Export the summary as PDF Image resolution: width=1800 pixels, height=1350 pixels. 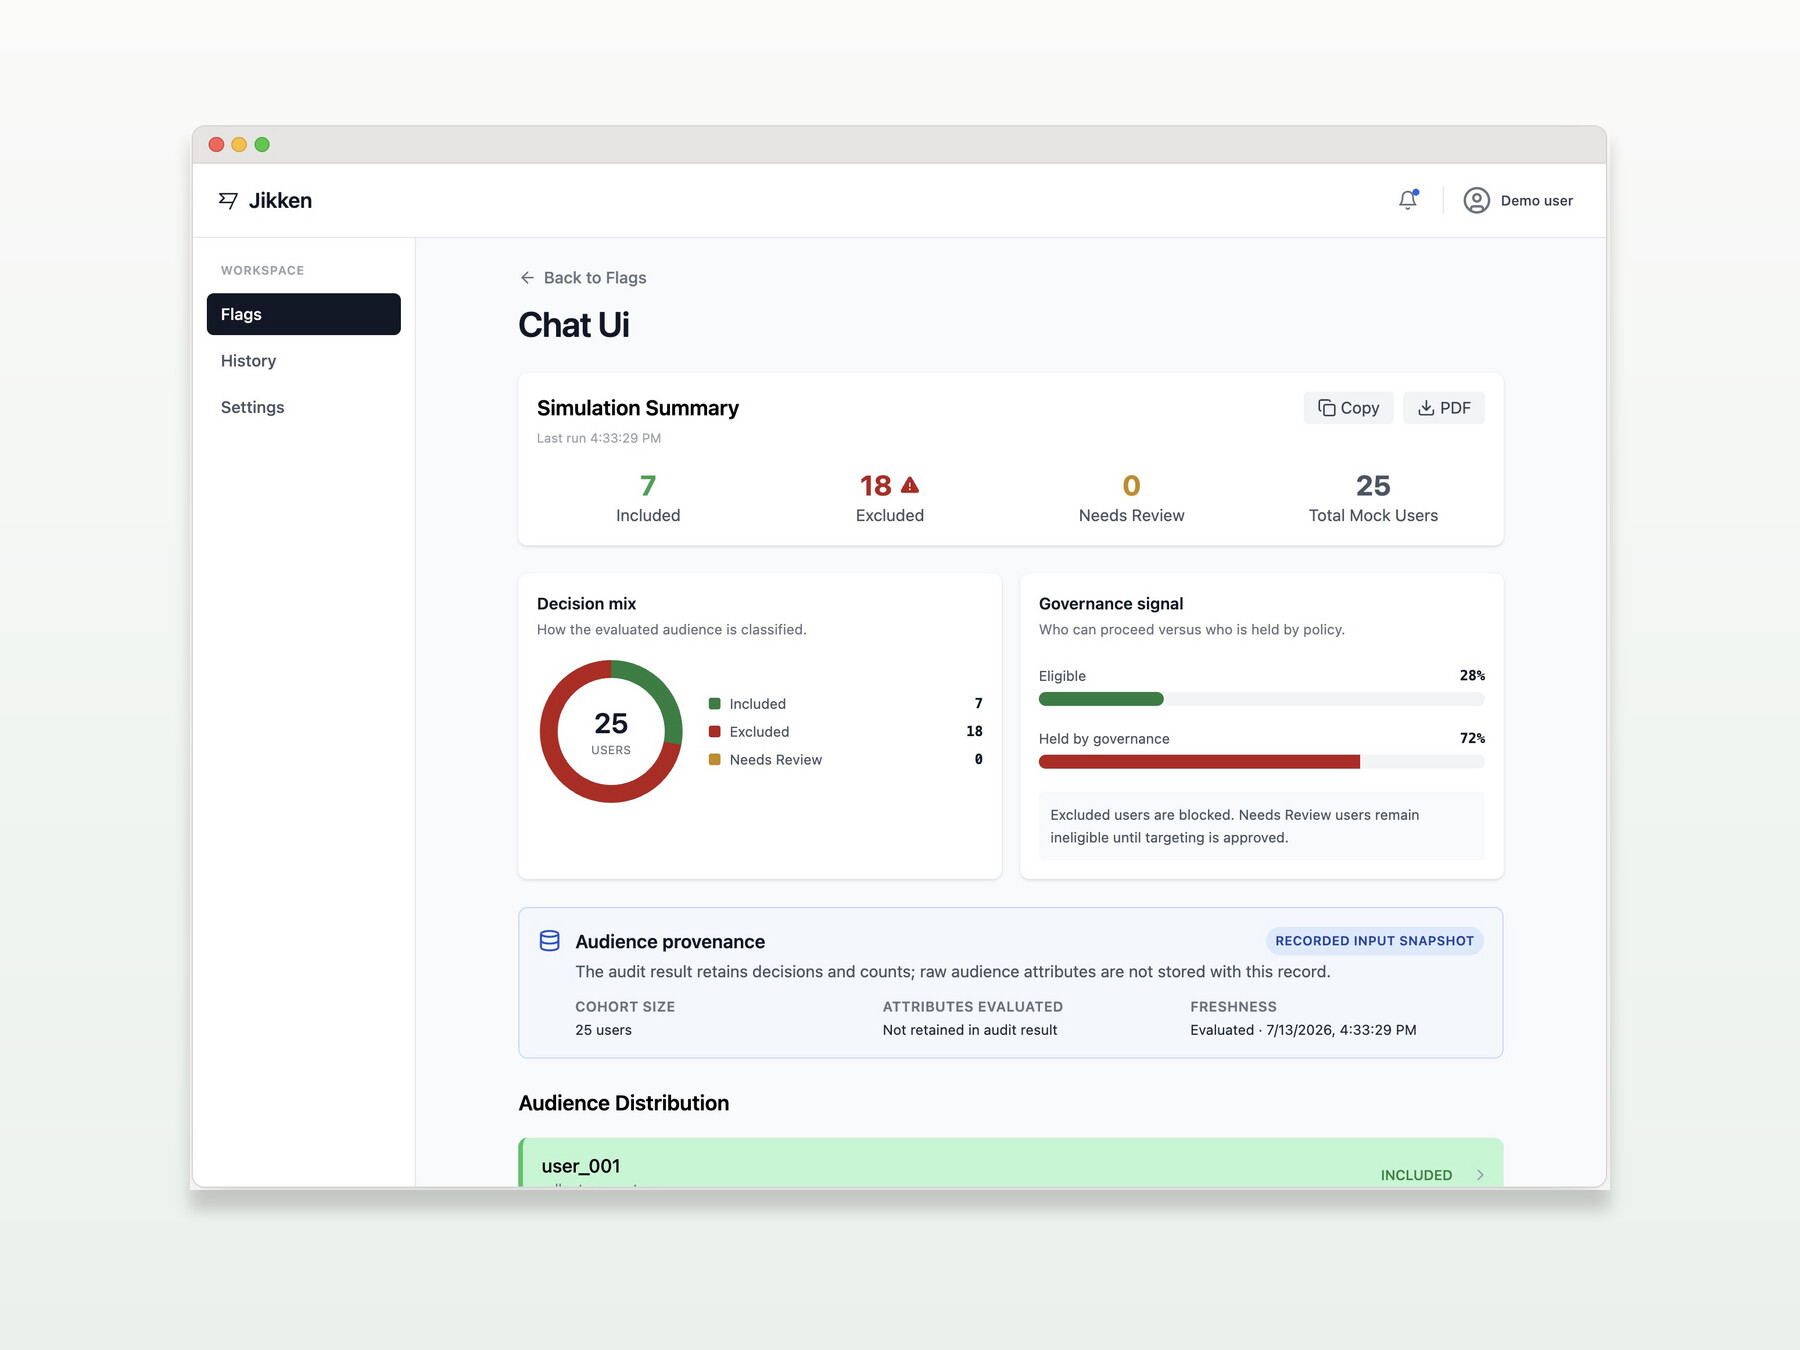click(x=1444, y=408)
